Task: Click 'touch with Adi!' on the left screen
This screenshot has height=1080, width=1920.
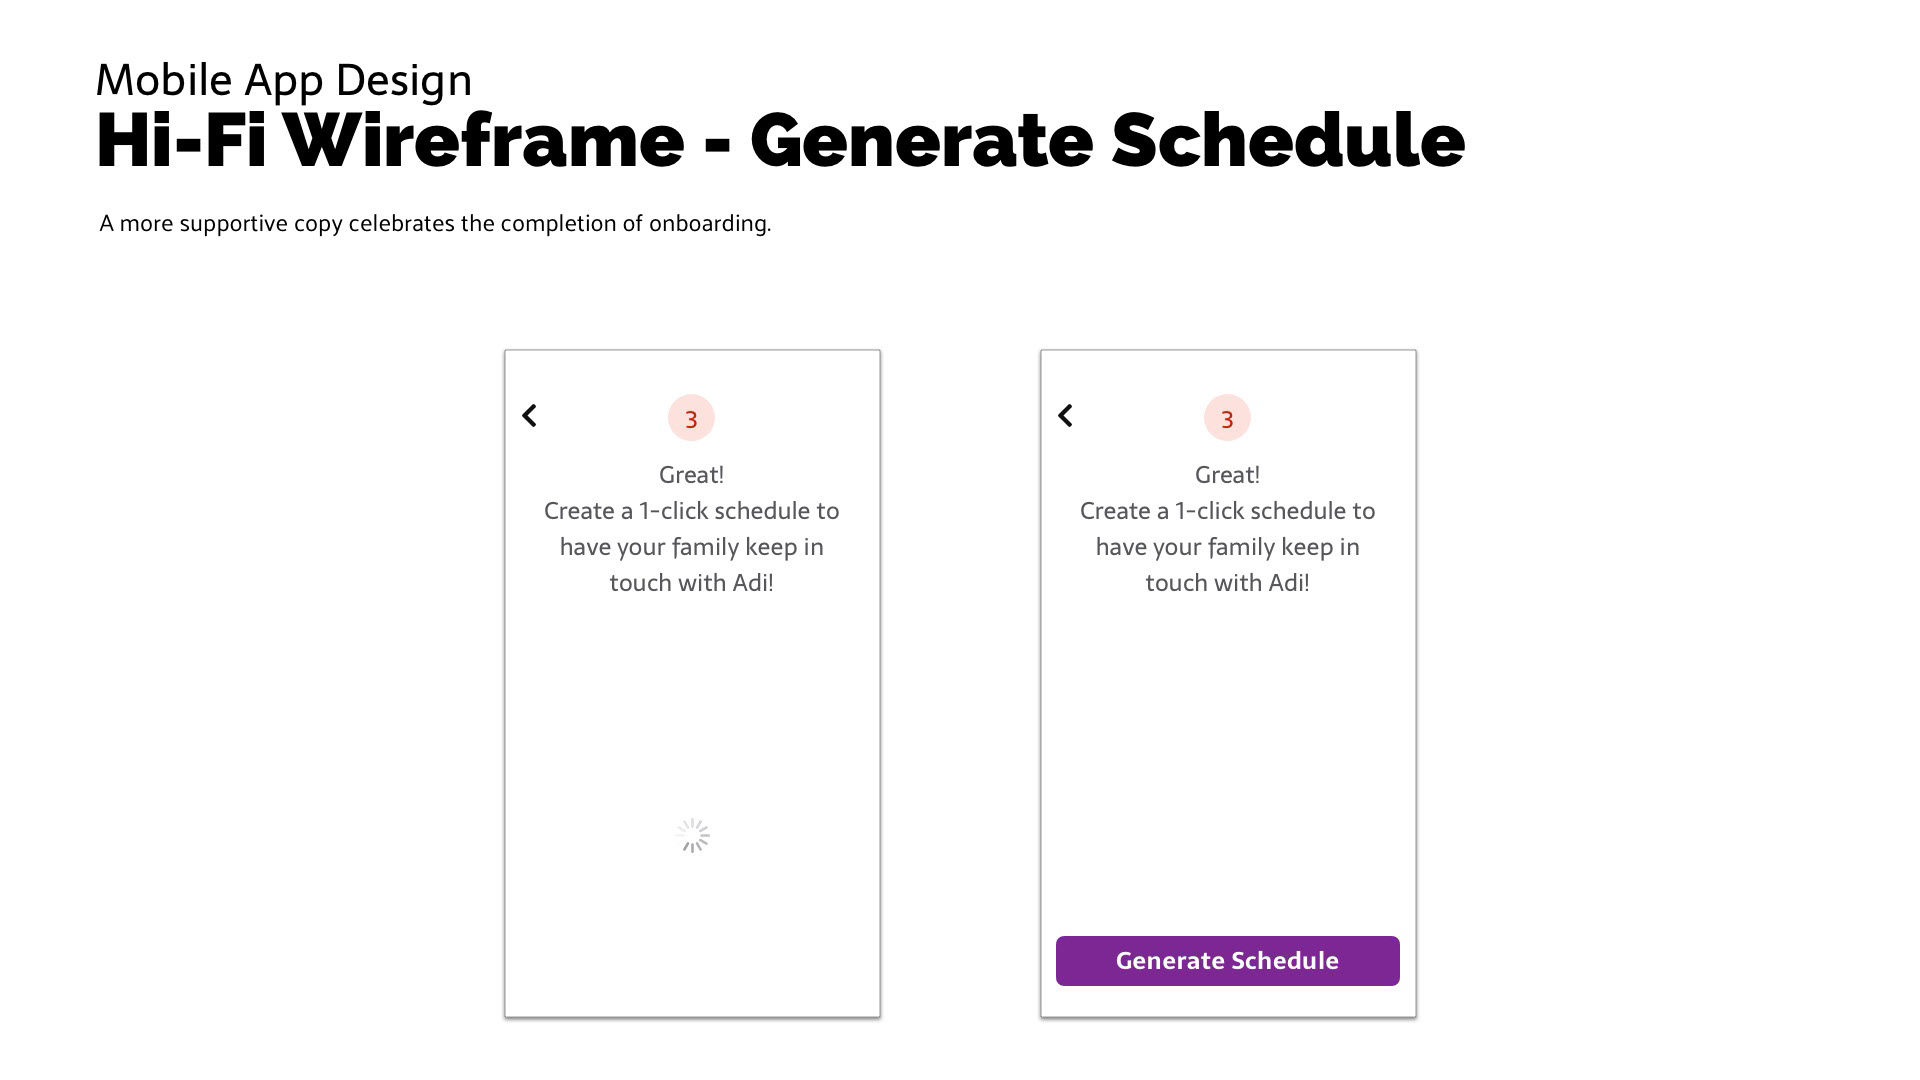Action: 691,583
